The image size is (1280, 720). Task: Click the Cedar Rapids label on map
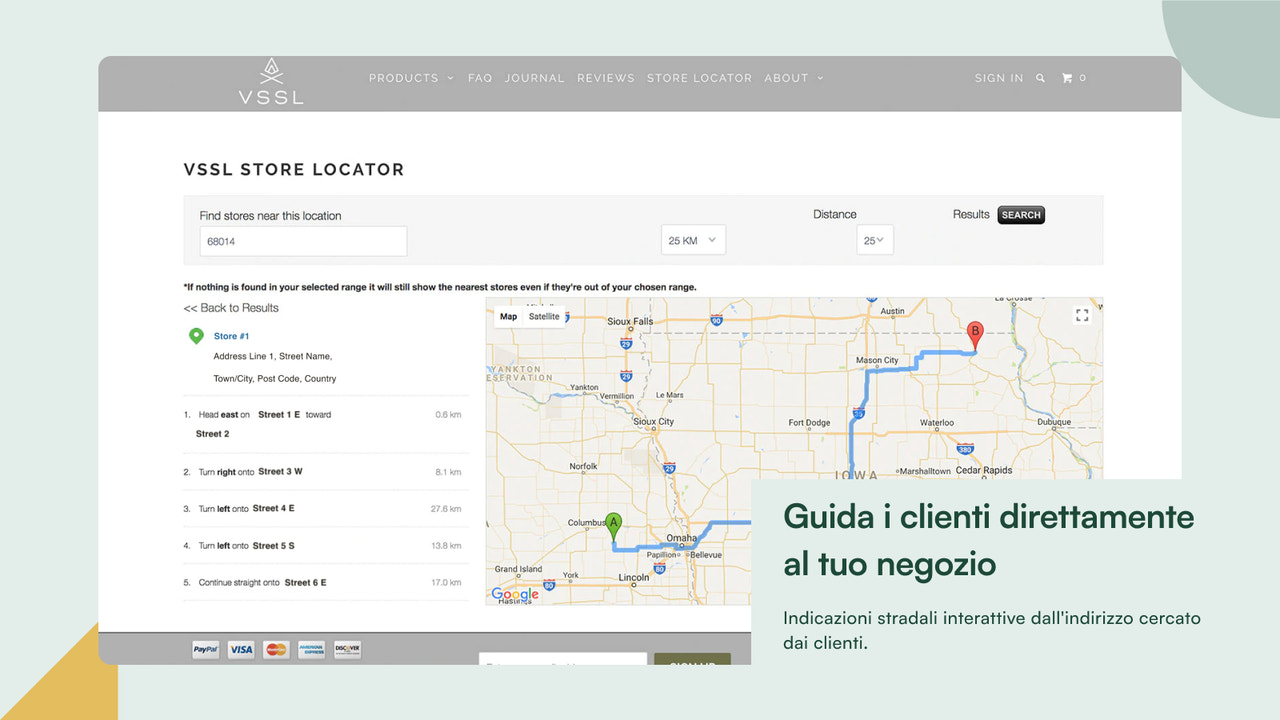(984, 470)
